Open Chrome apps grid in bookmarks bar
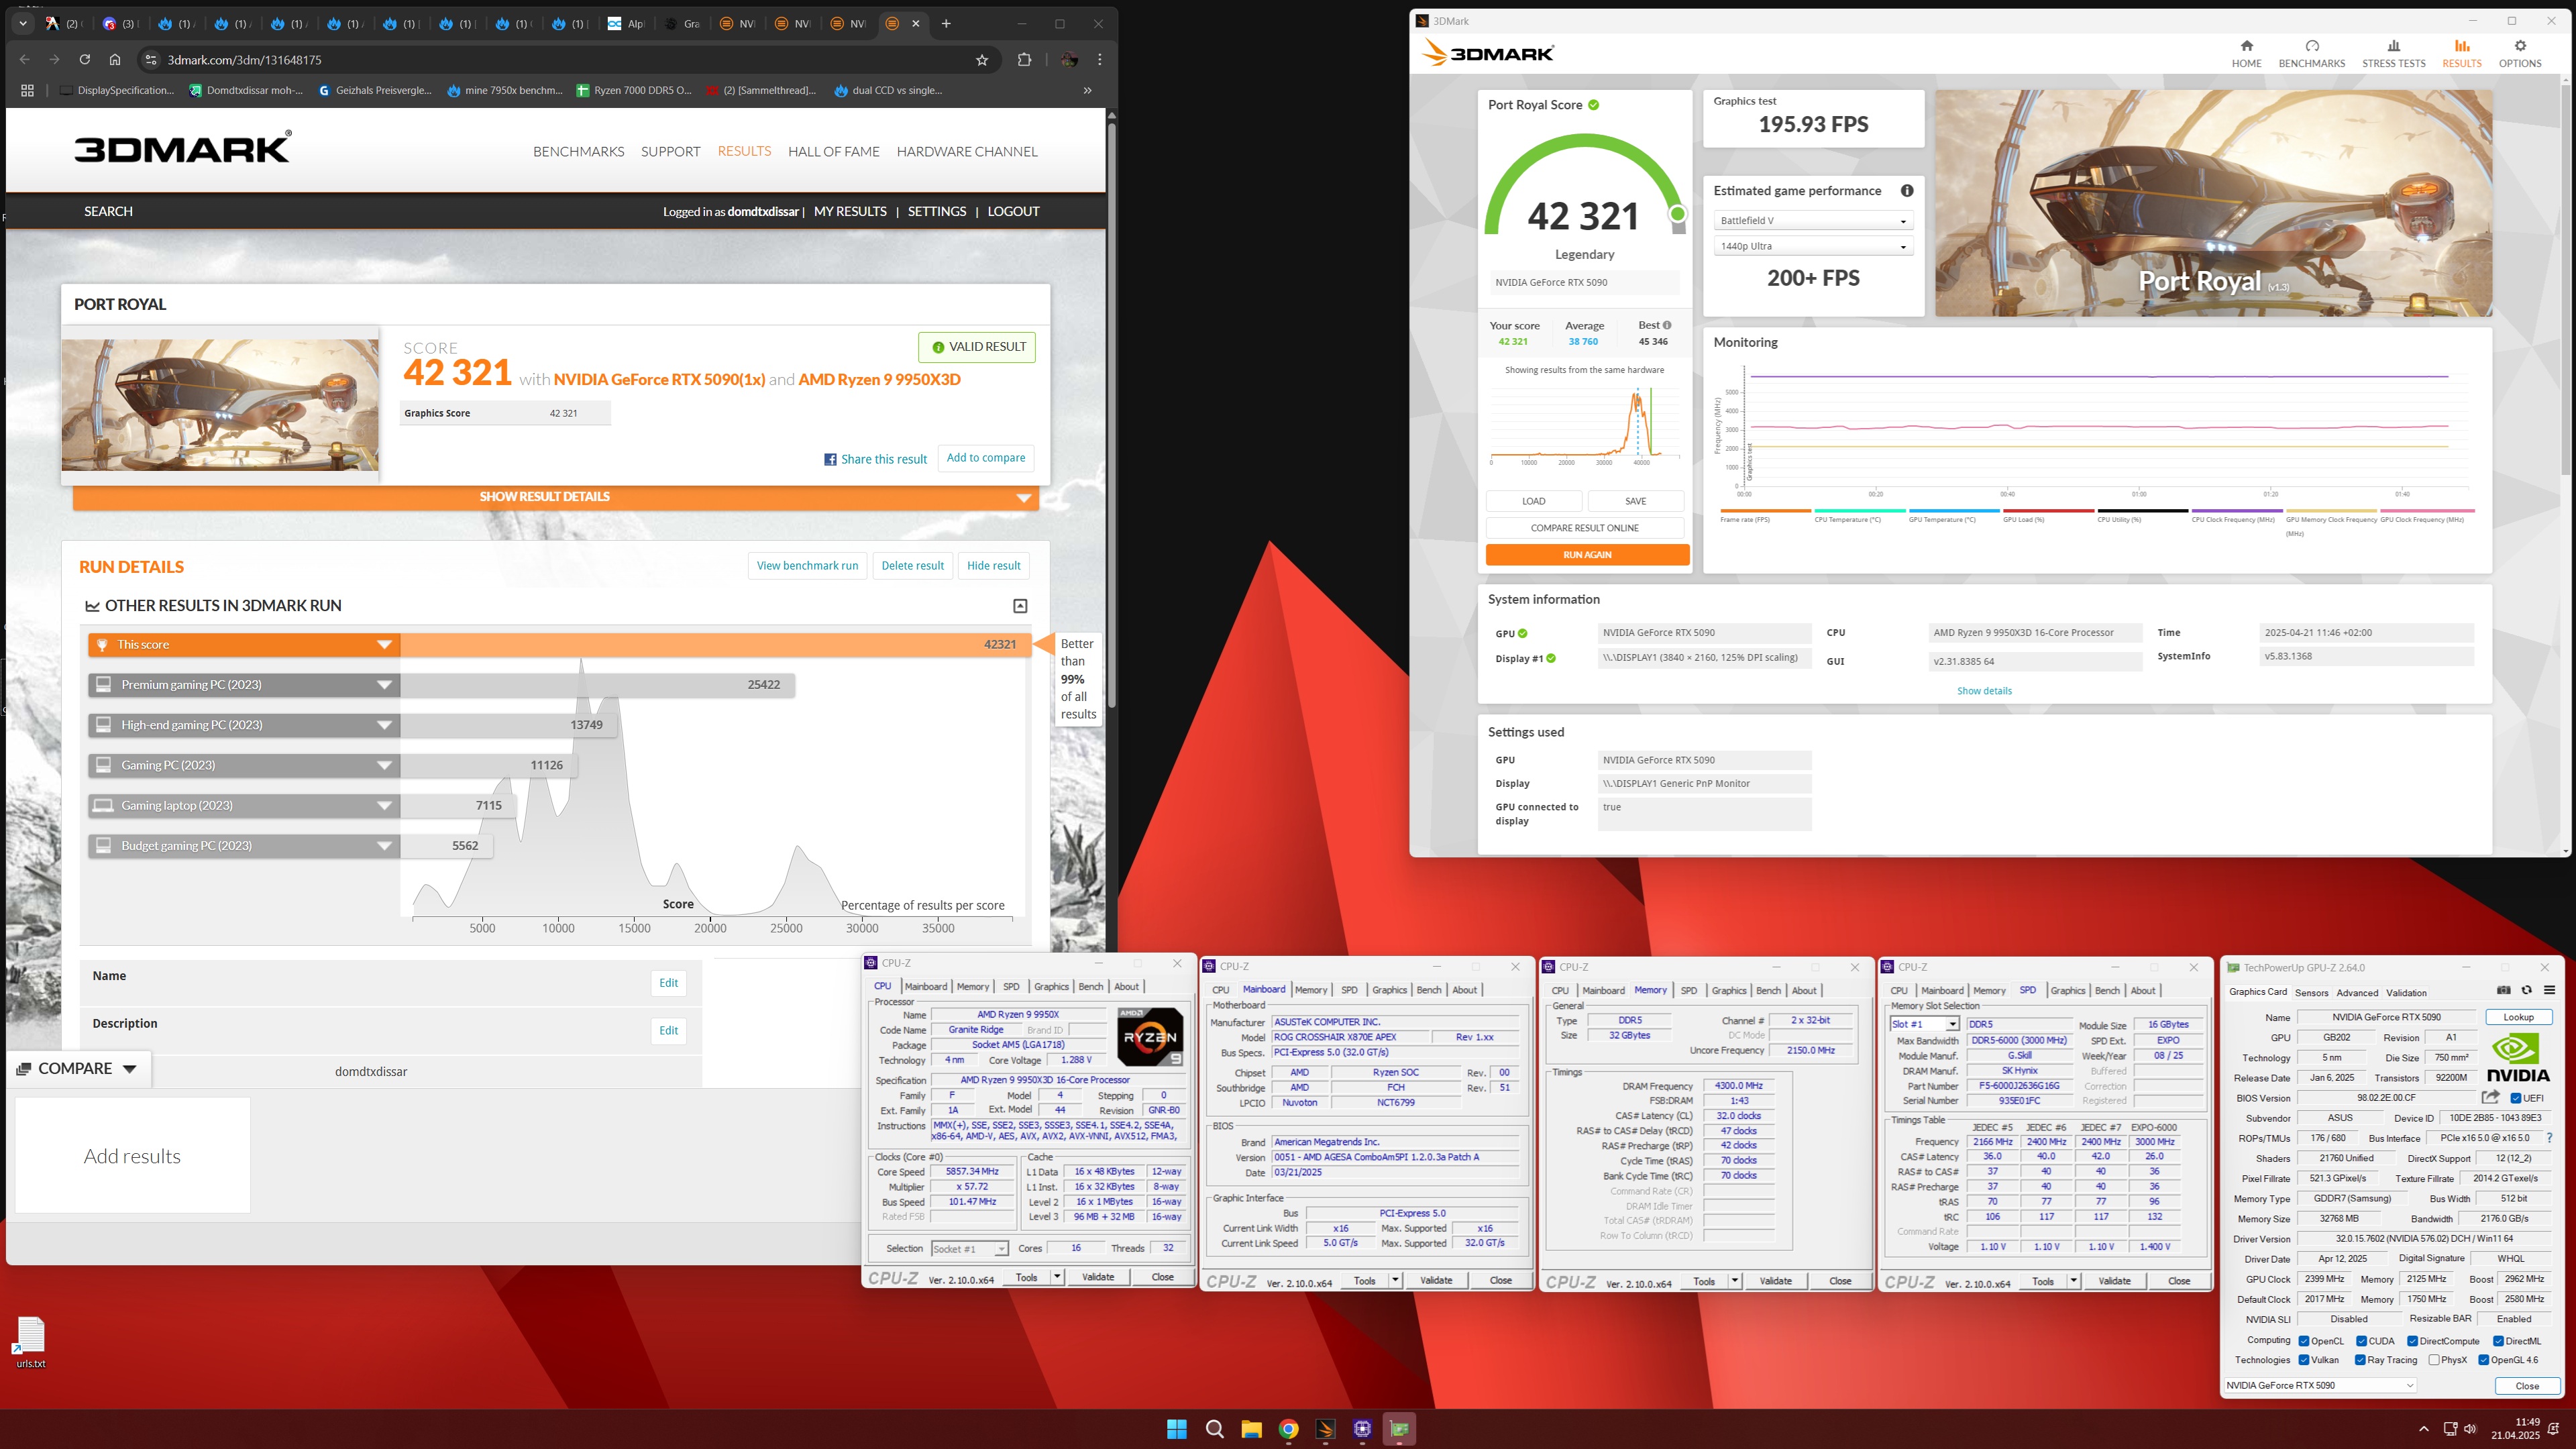 coord(27,90)
